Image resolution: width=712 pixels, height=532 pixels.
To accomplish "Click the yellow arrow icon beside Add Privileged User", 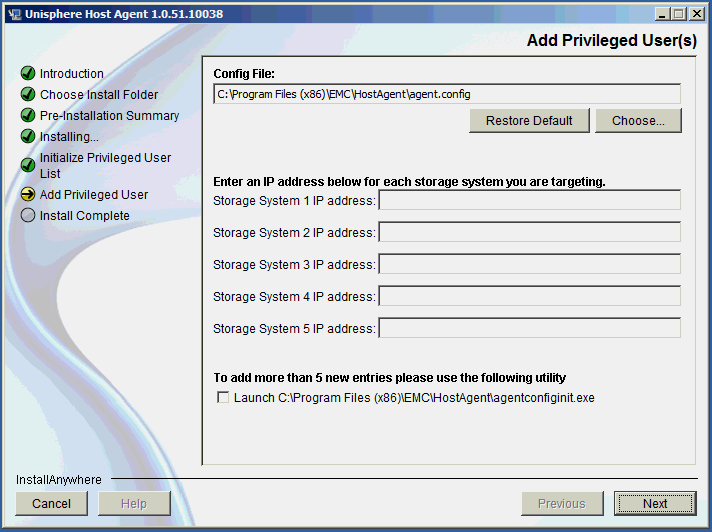I will pos(28,194).
